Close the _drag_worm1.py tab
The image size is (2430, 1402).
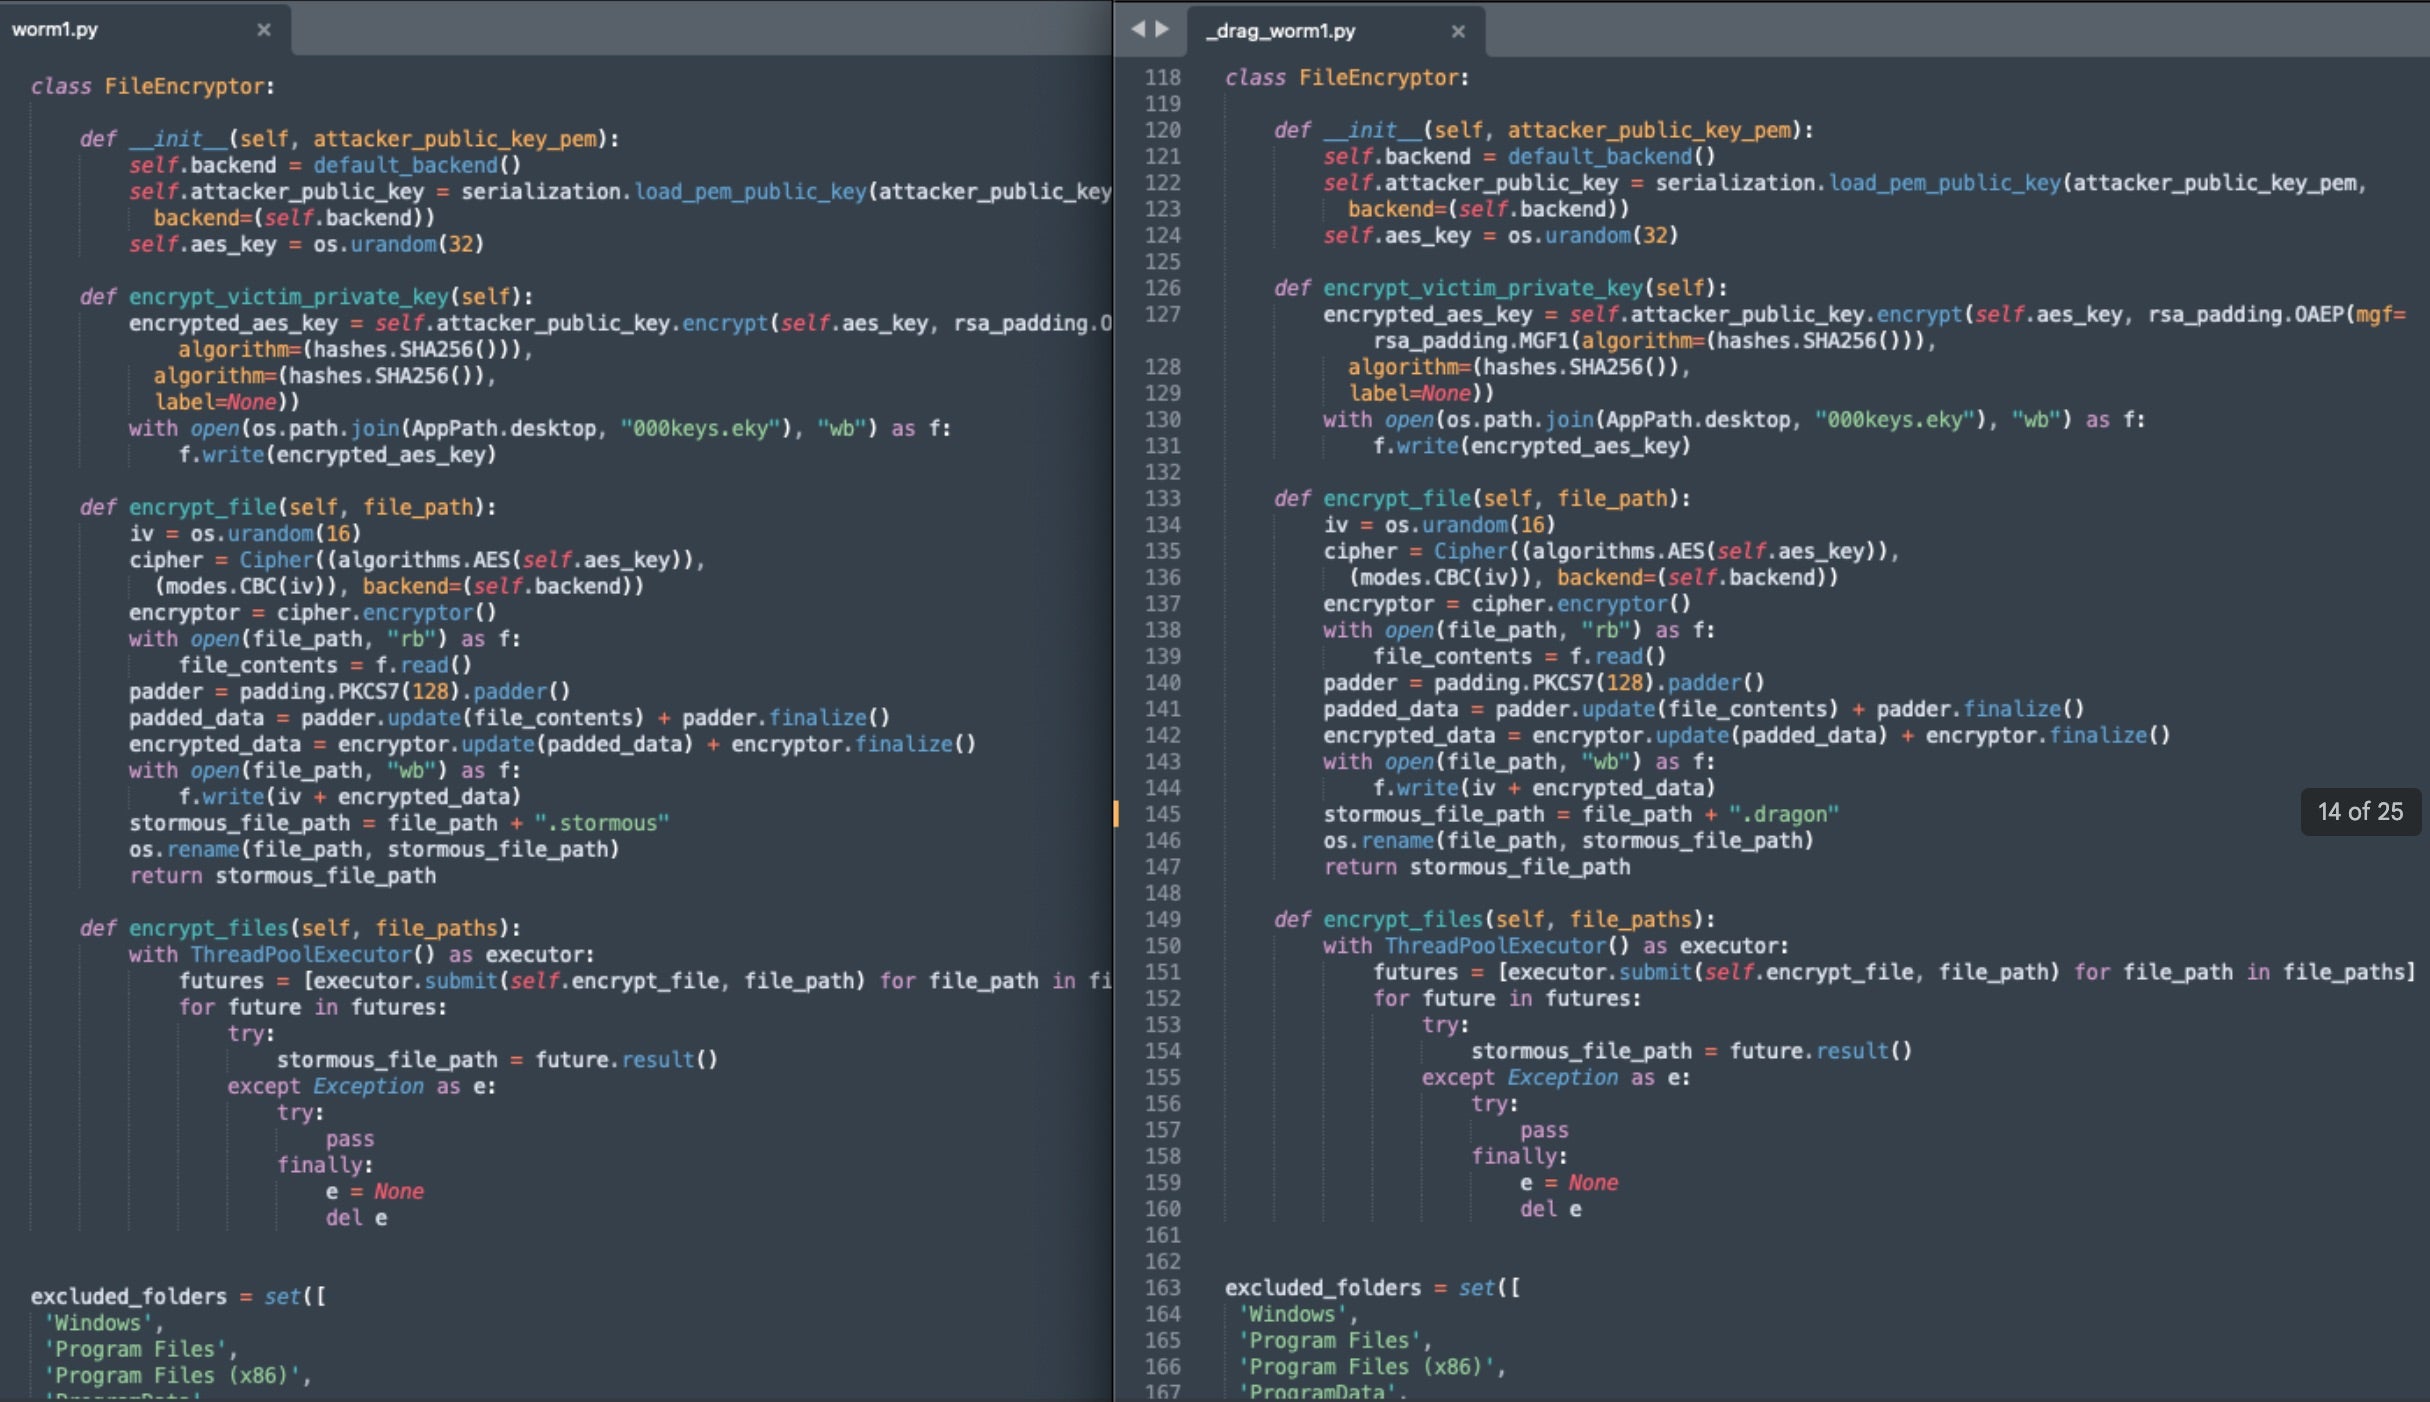click(x=1458, y=31)
